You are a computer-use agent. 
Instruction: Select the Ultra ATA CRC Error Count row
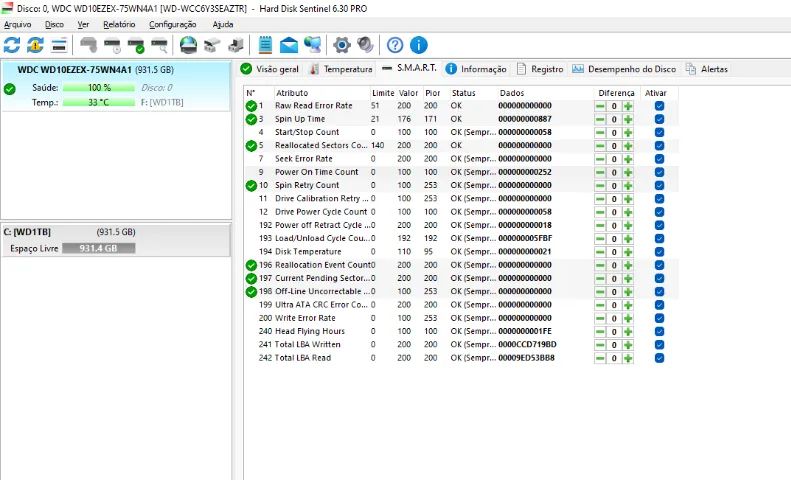pyautogui.click(x=460, y=305)
